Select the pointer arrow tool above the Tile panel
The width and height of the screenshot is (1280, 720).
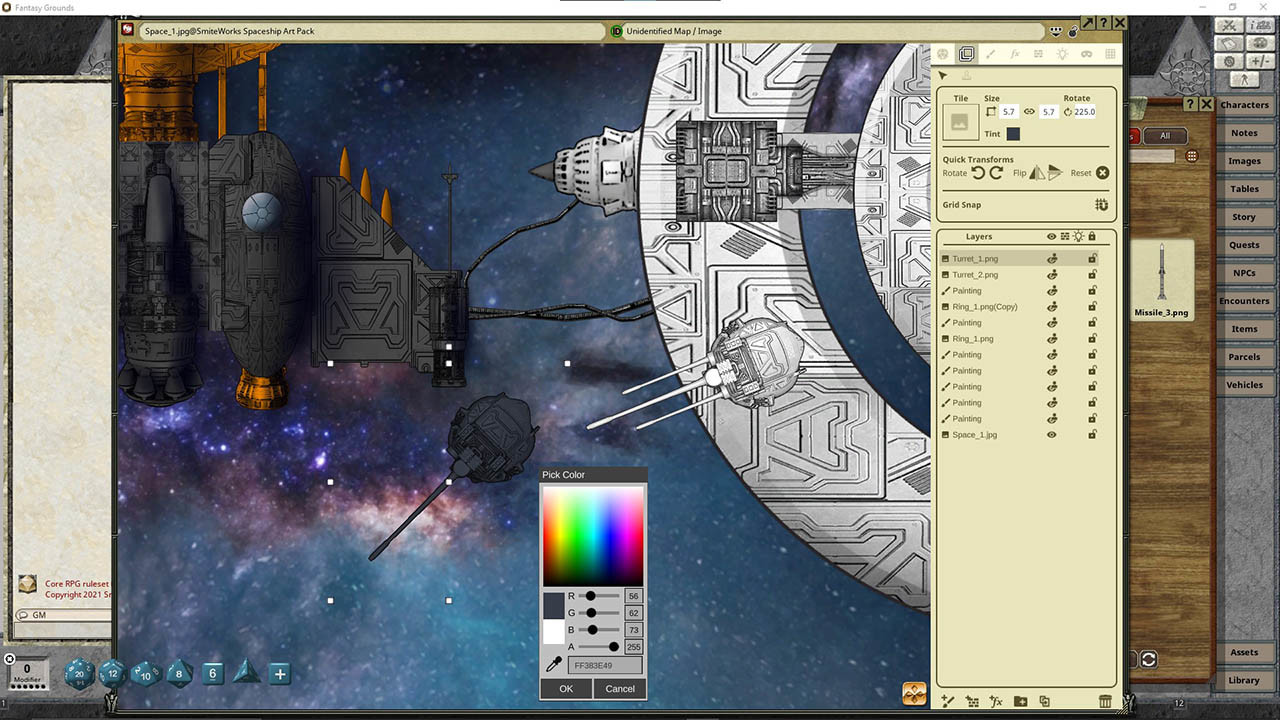point(941,75)
